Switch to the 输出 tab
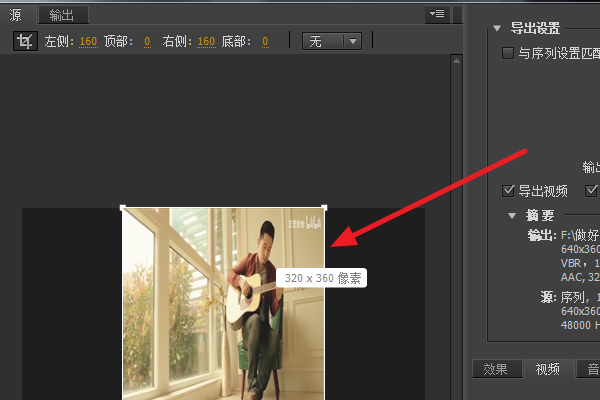The image size is (600, 400). pyautogui.click(x=63, y=15)
